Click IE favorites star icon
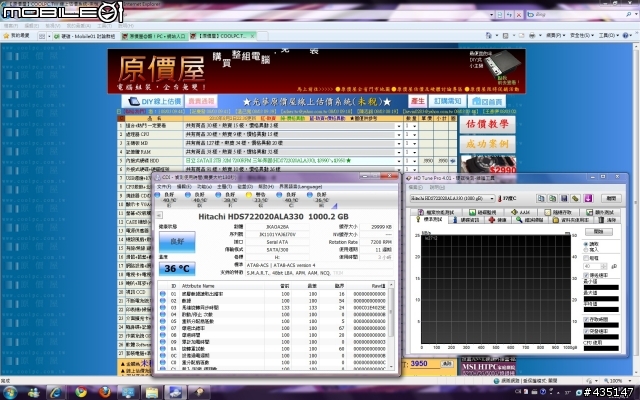The image size is (640, 400). pos(6,36)
